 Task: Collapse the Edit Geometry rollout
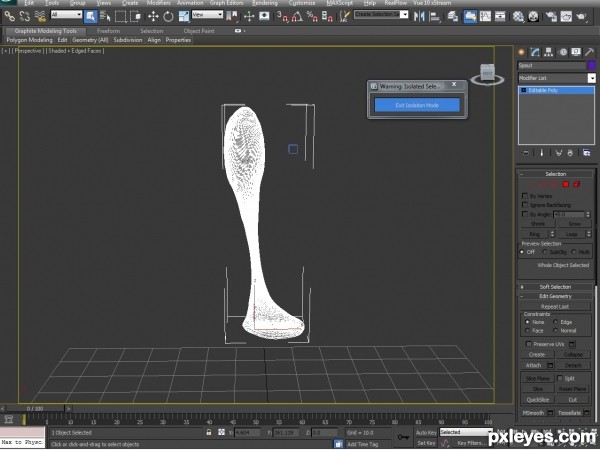click(x=555, y=296)
